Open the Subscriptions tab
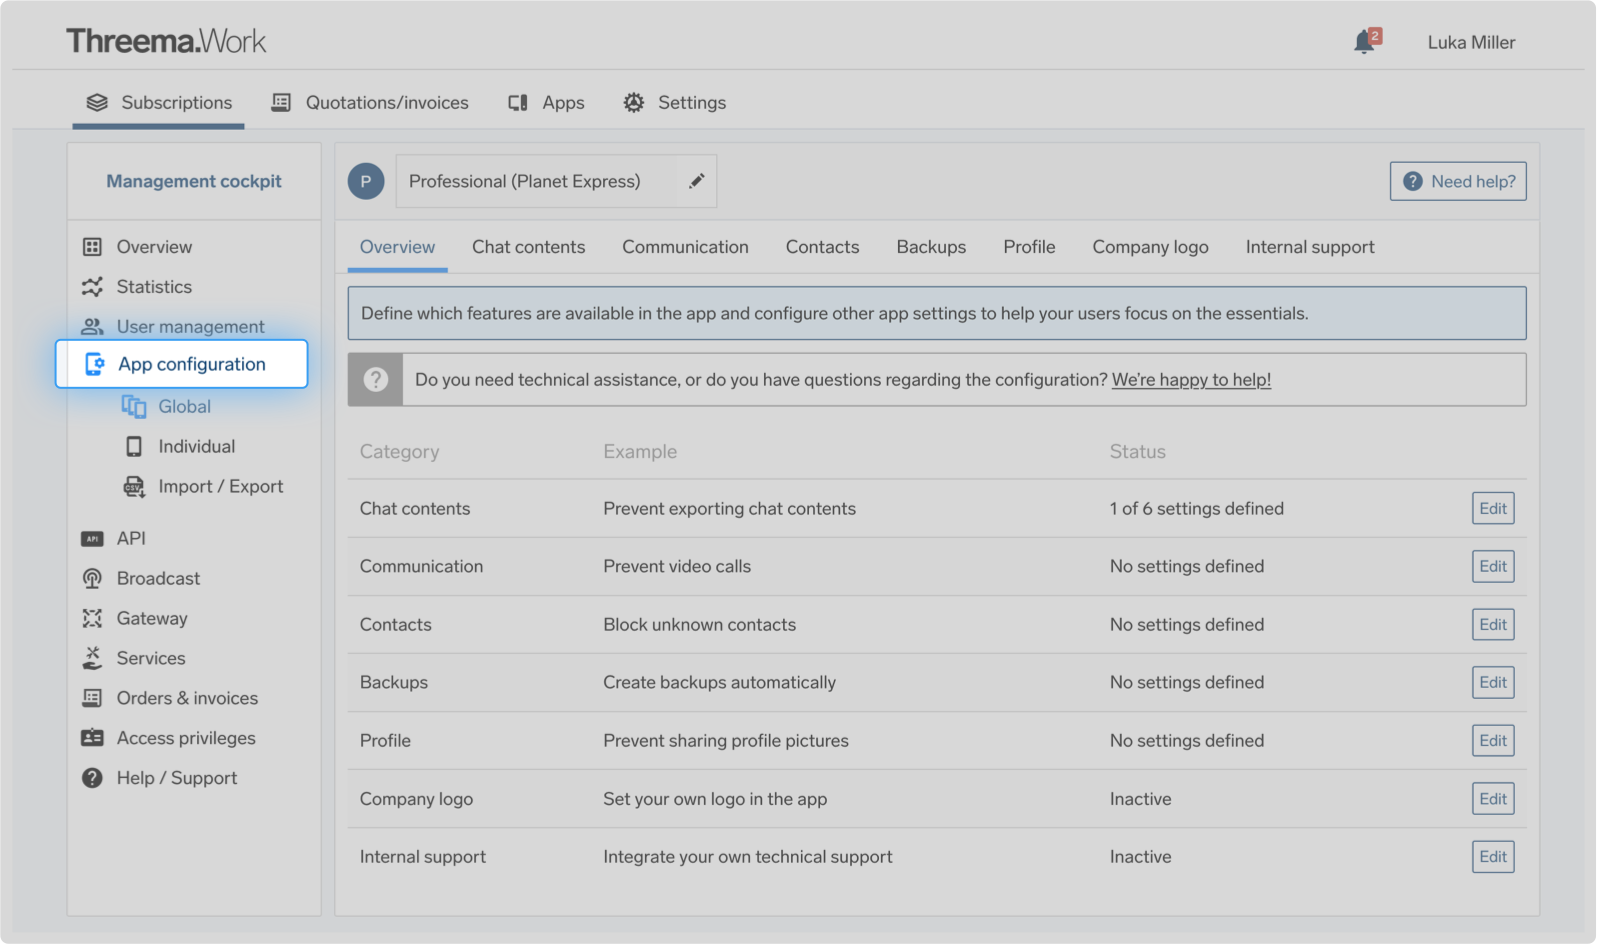The height and width of the screenshot is (944, 1598). point(158,102)
